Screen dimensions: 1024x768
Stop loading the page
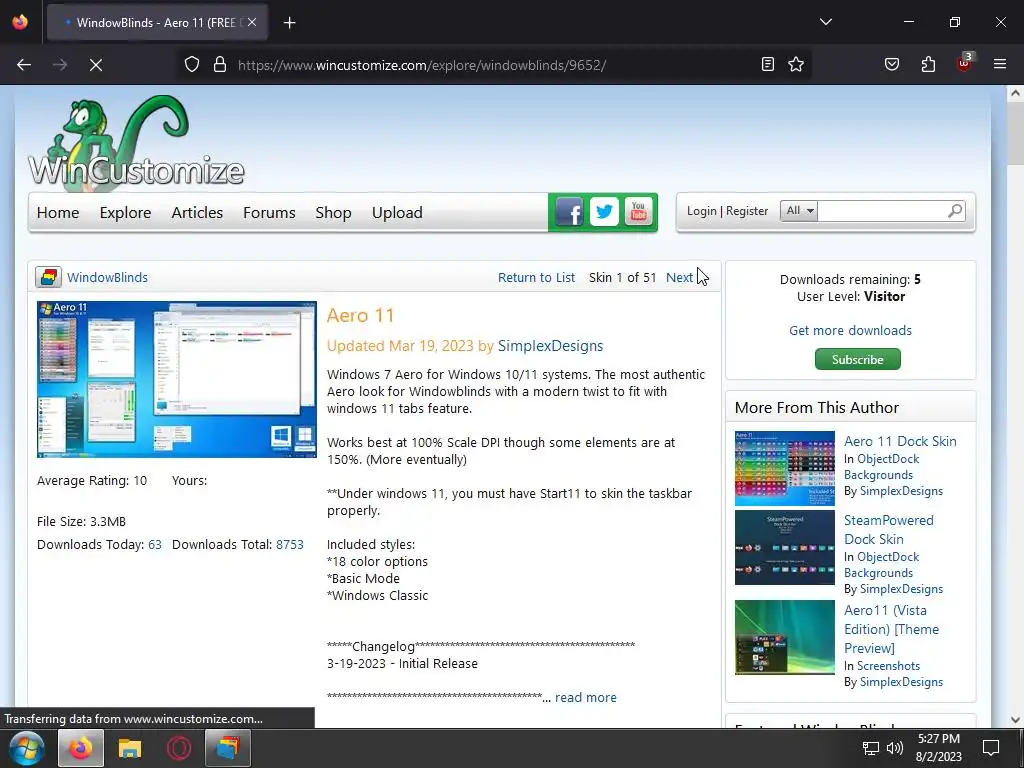95,65
